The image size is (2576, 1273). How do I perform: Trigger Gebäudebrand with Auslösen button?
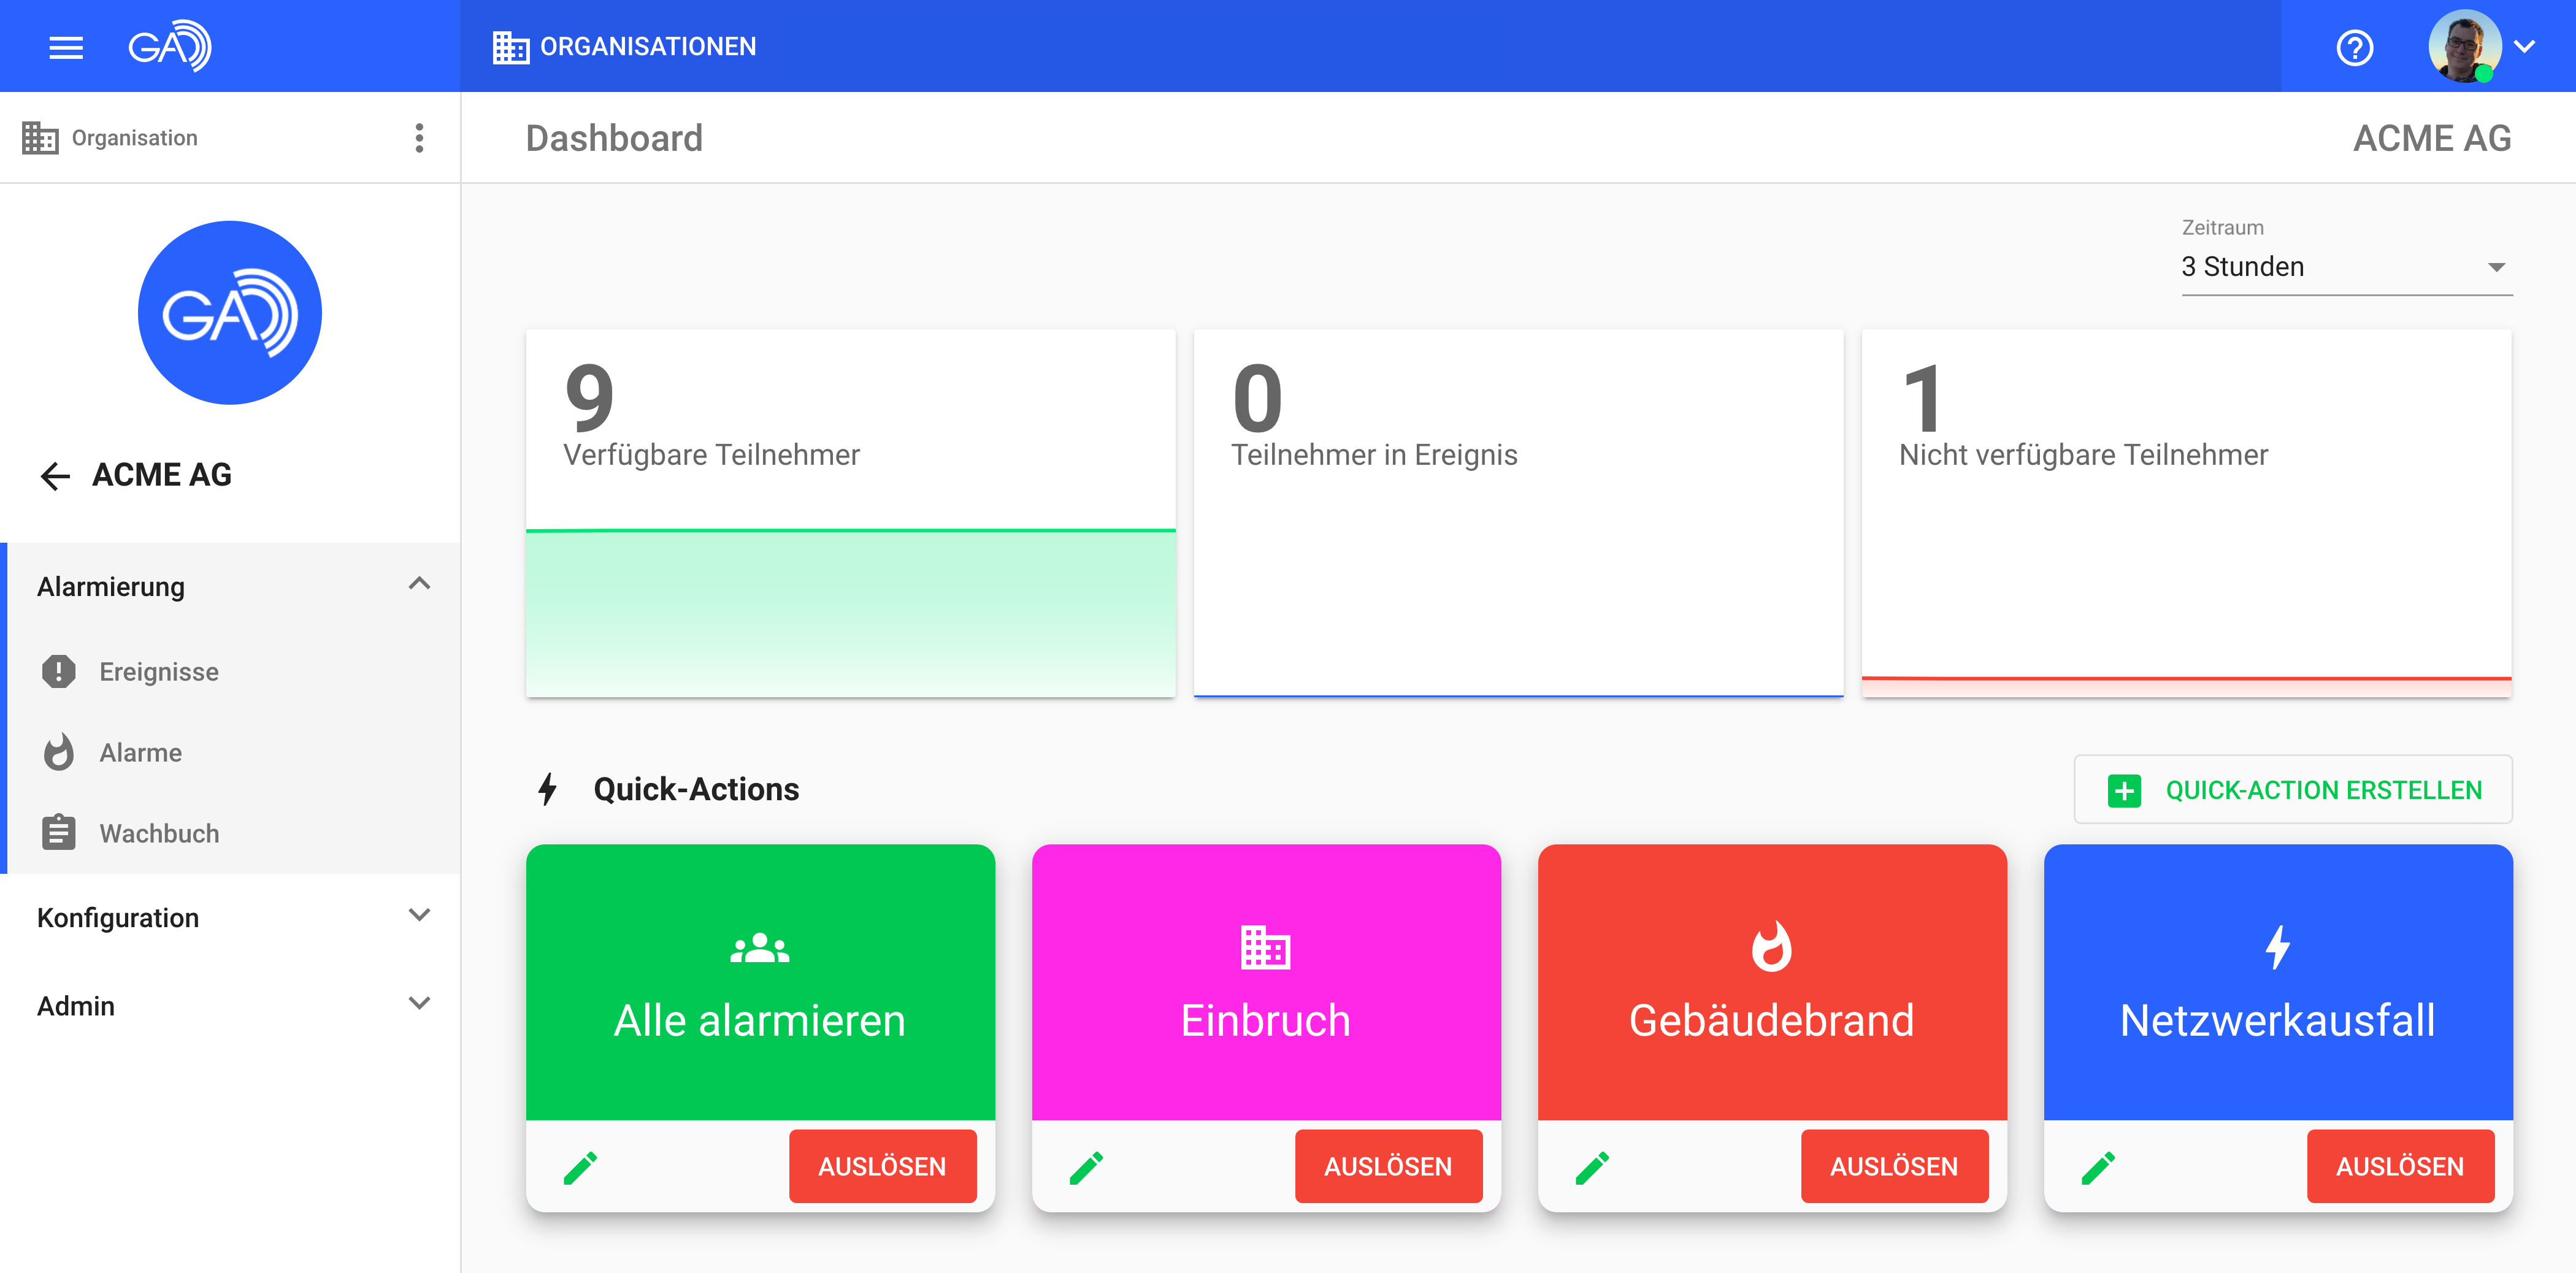point(1893,1166)
